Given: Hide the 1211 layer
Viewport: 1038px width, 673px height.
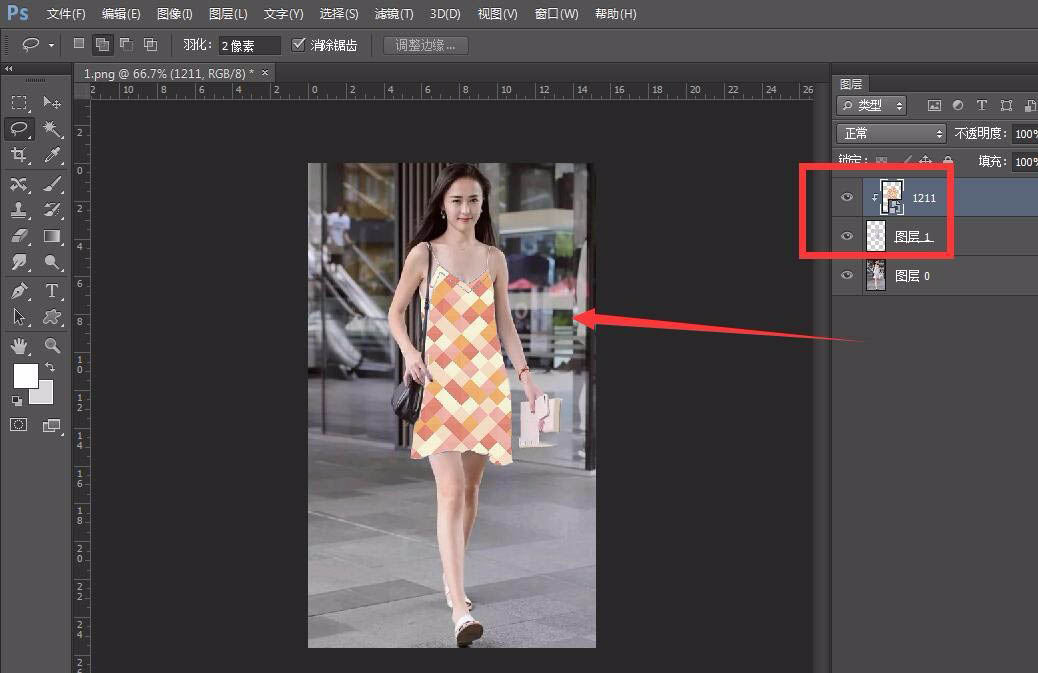Looking at the screenshot, I should click(847, 197).
